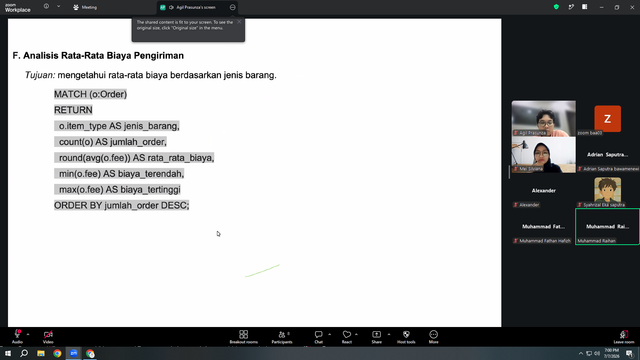This screenshot has height=360, width=640.
Task: Open the volume control in system tray
Action: coord(597,353)
